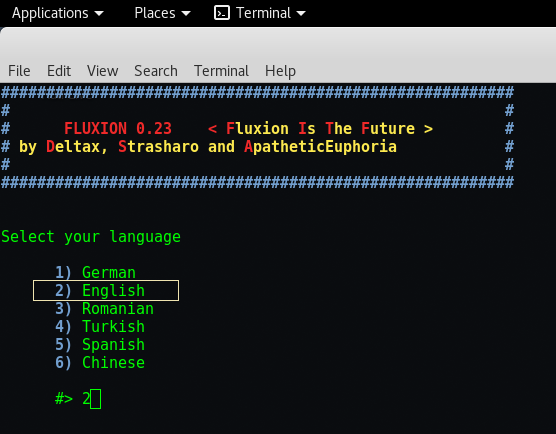This screenshot has width=556, height=434.
Task: Open the Search menu
Action: pyautogui.click(x=156, y=71)
